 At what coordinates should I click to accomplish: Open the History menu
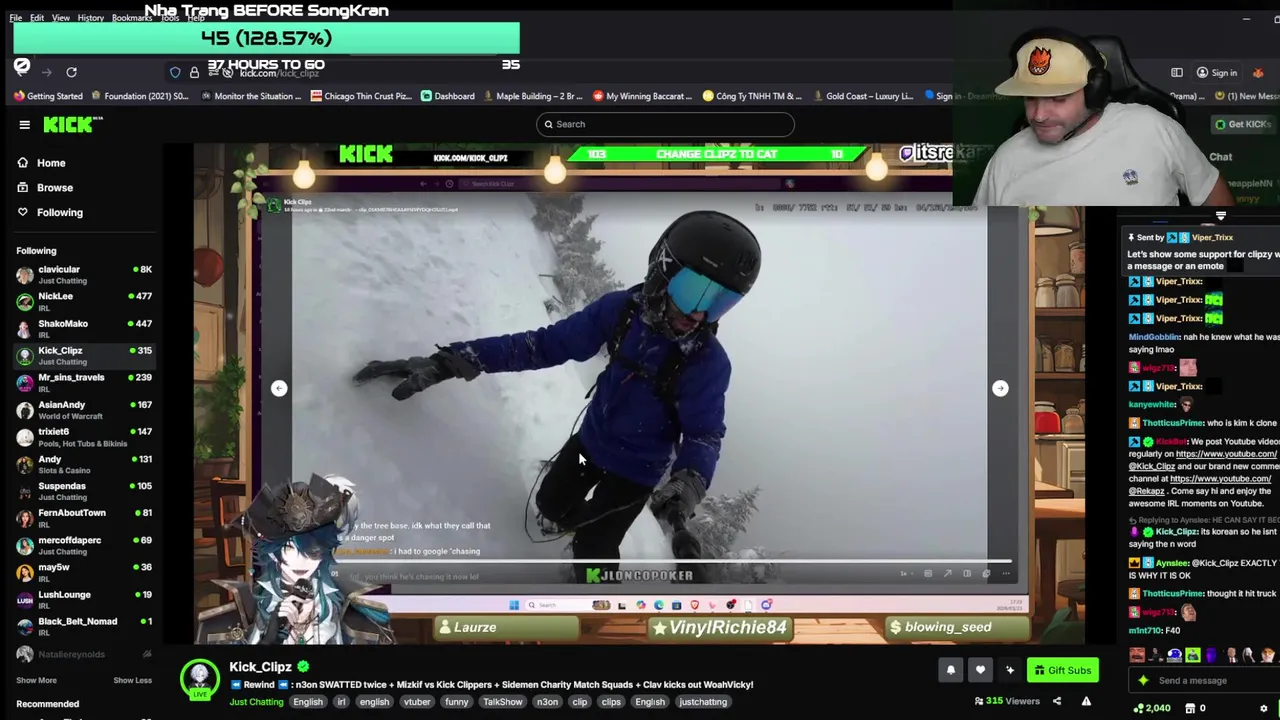point(91,18)
